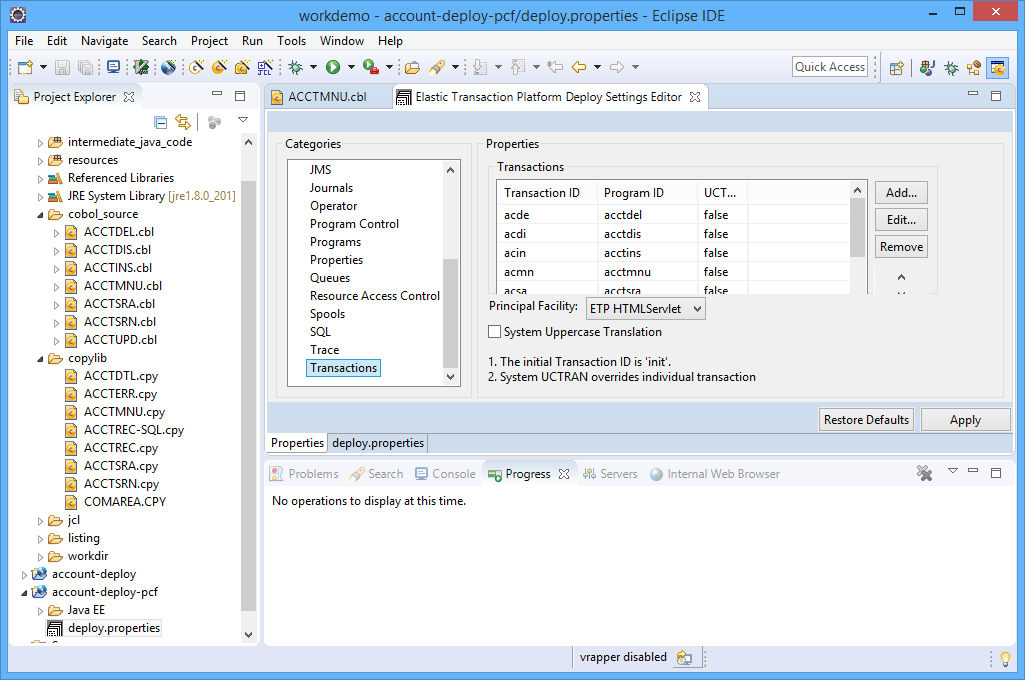Image resolution: width=1025 pixels, height=680 pixels.
Task: Click the Last Edit Location icon
Action: (x=555, y=67)
